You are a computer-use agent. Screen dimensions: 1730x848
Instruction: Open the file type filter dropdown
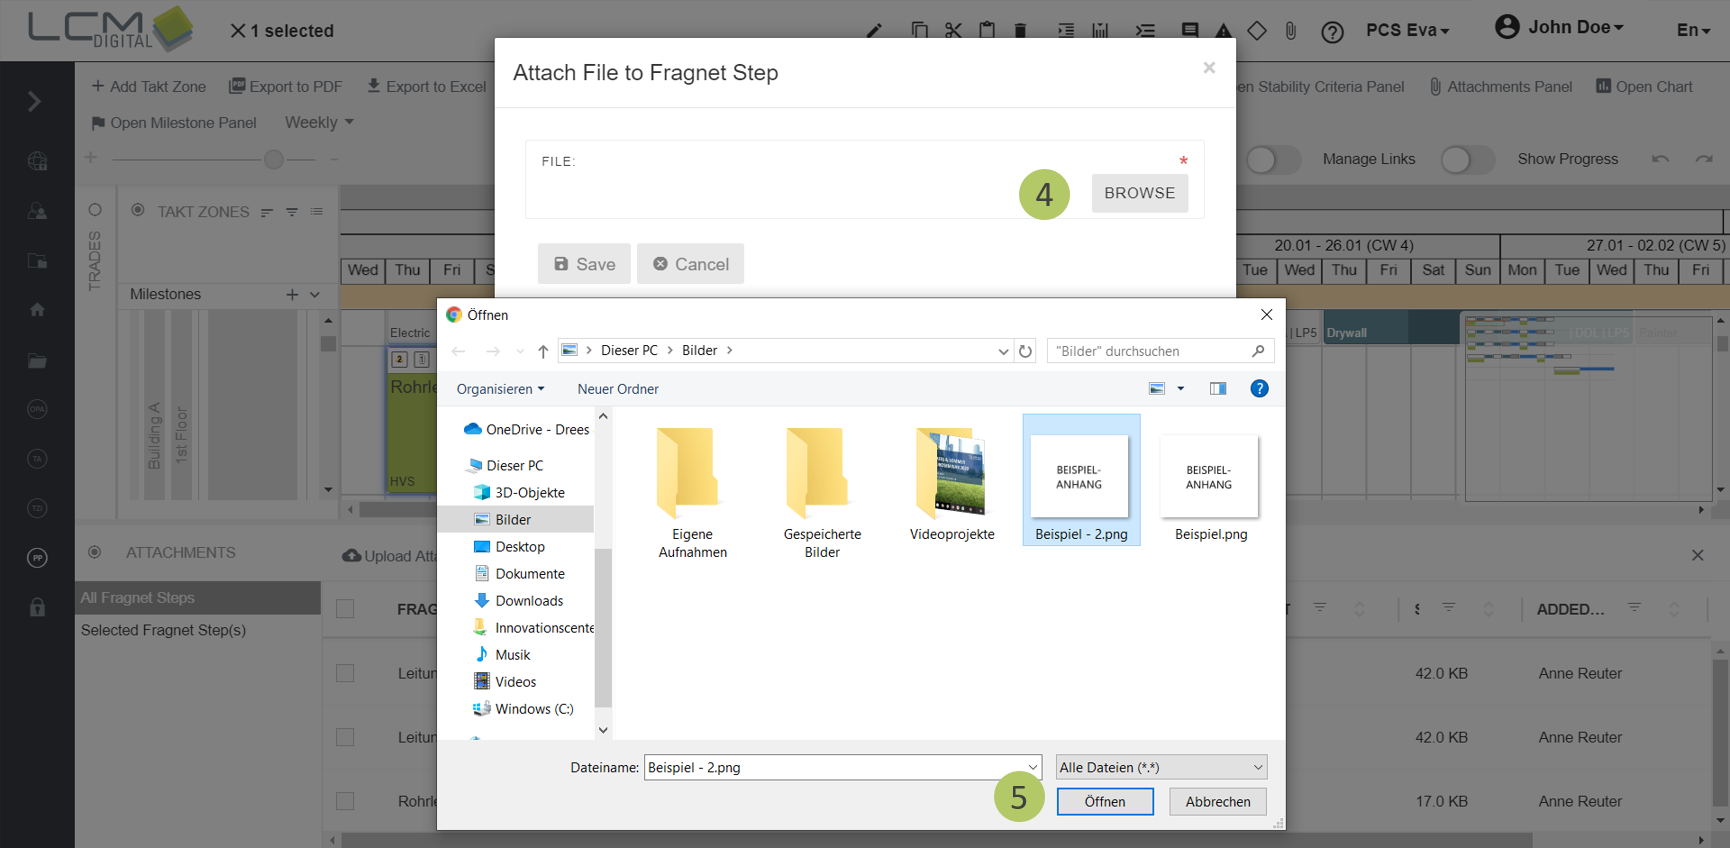[1161, 767]
